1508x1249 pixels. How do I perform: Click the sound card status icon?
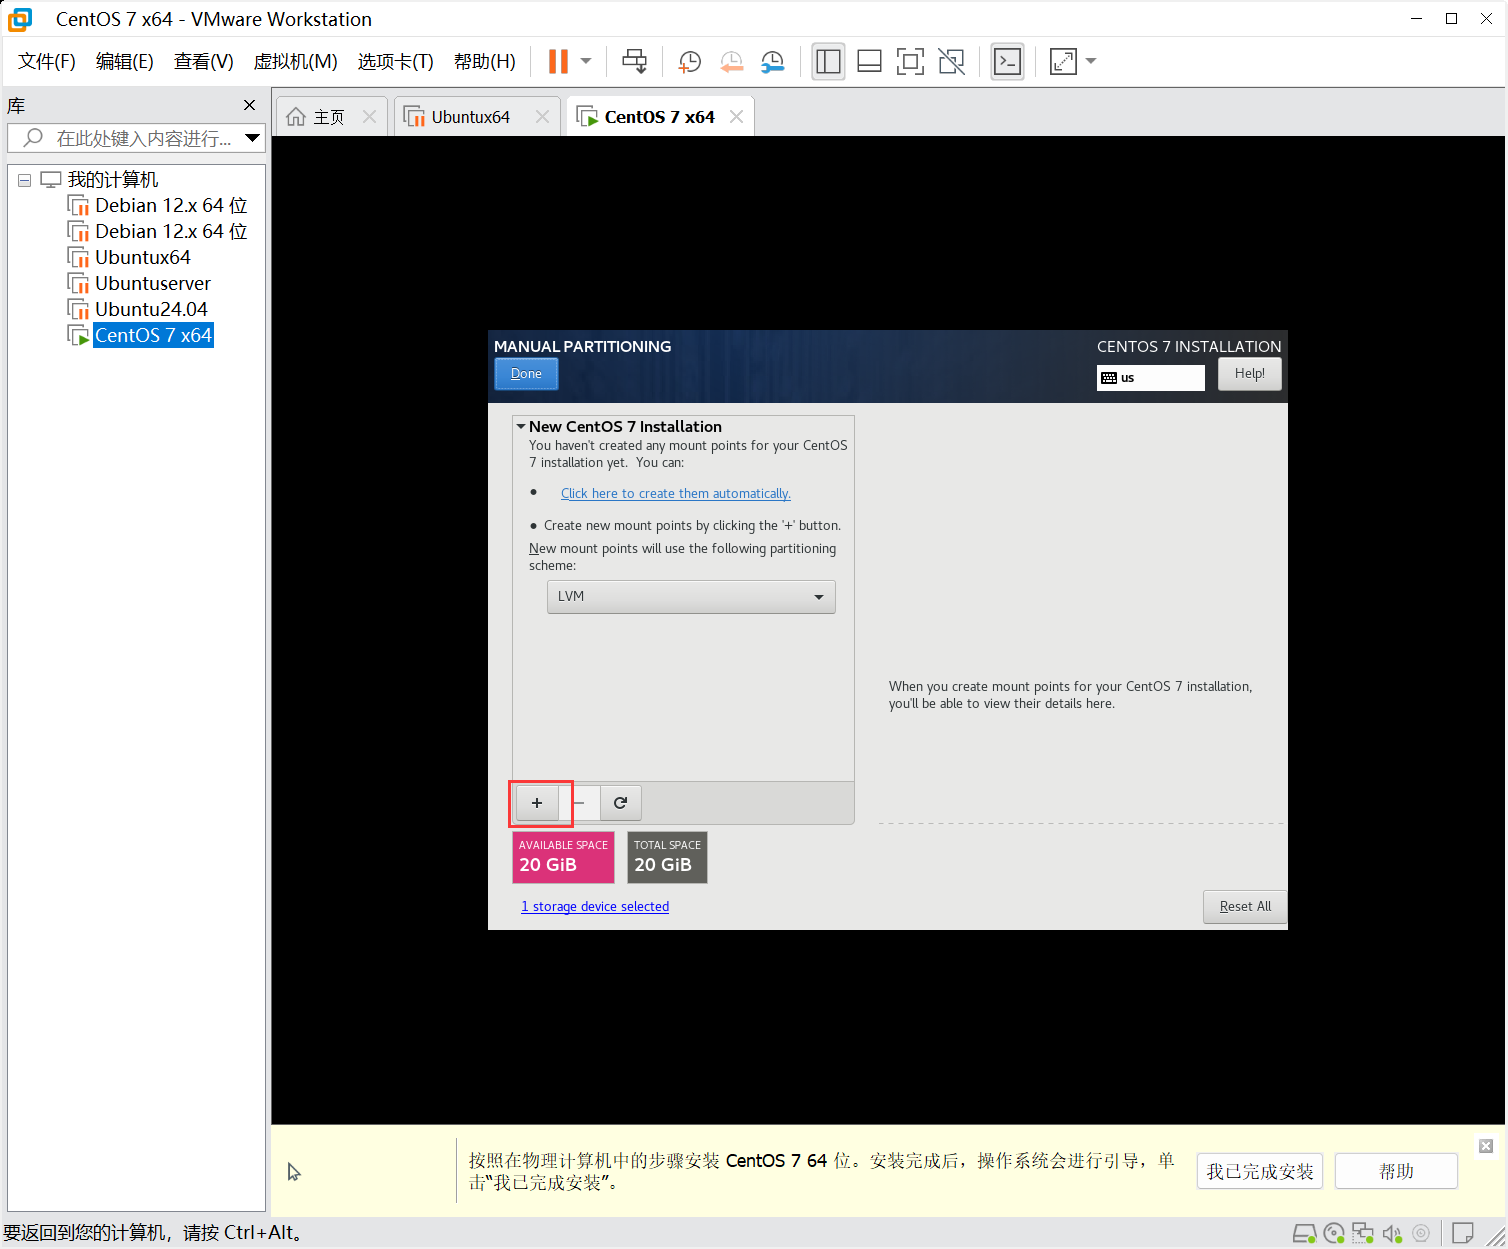[1392, 1233]
